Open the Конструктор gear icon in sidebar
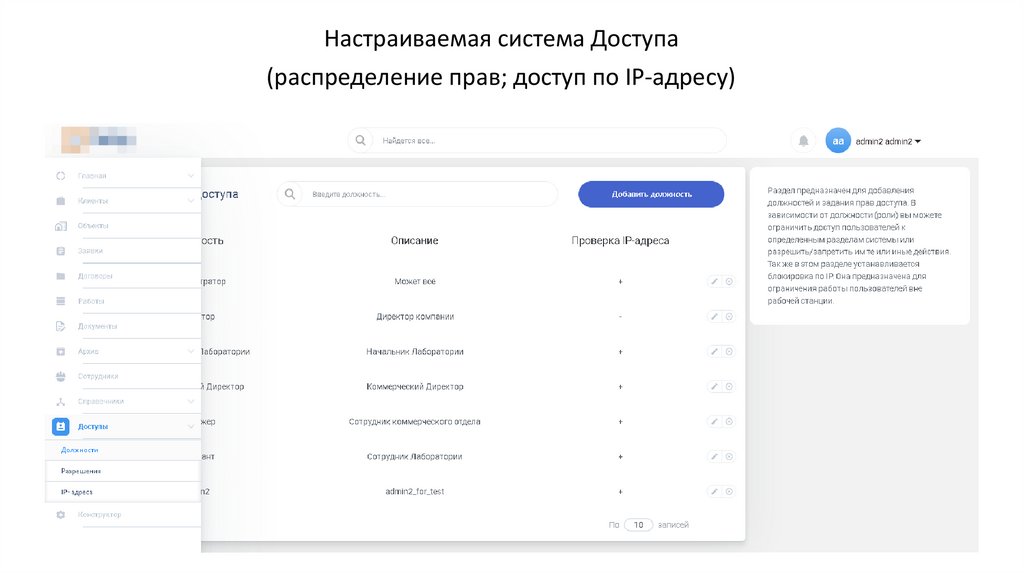This screenshot has height=574, width=1024. coord(61,515)
